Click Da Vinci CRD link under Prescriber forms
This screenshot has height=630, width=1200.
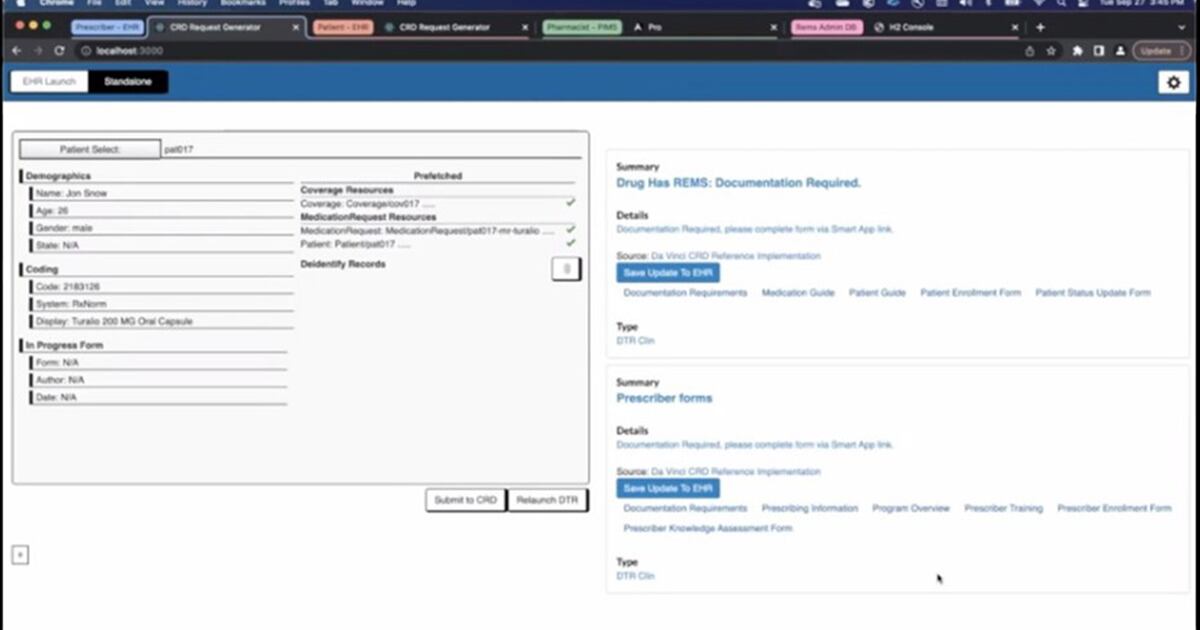tap(736, 471)
